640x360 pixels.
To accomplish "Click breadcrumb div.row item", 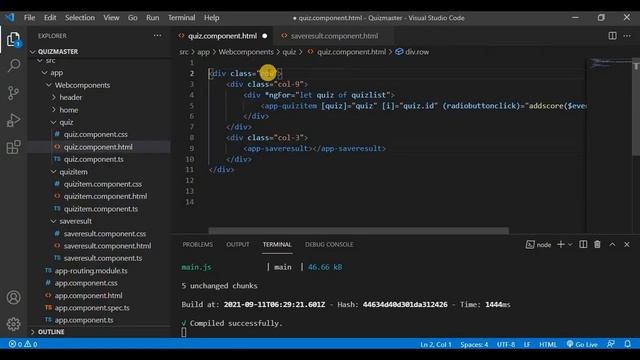I will tap(412, 52).
